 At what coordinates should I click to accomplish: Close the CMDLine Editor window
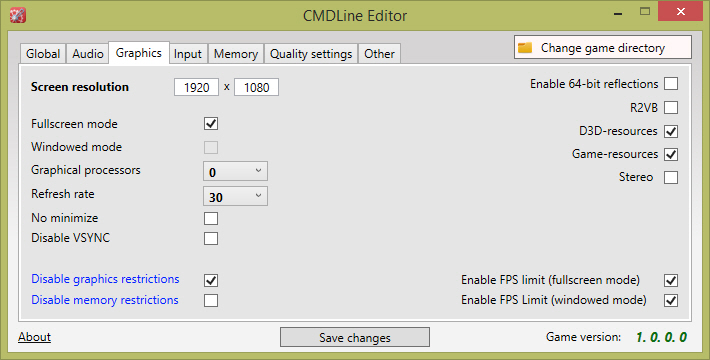[681, 11]
